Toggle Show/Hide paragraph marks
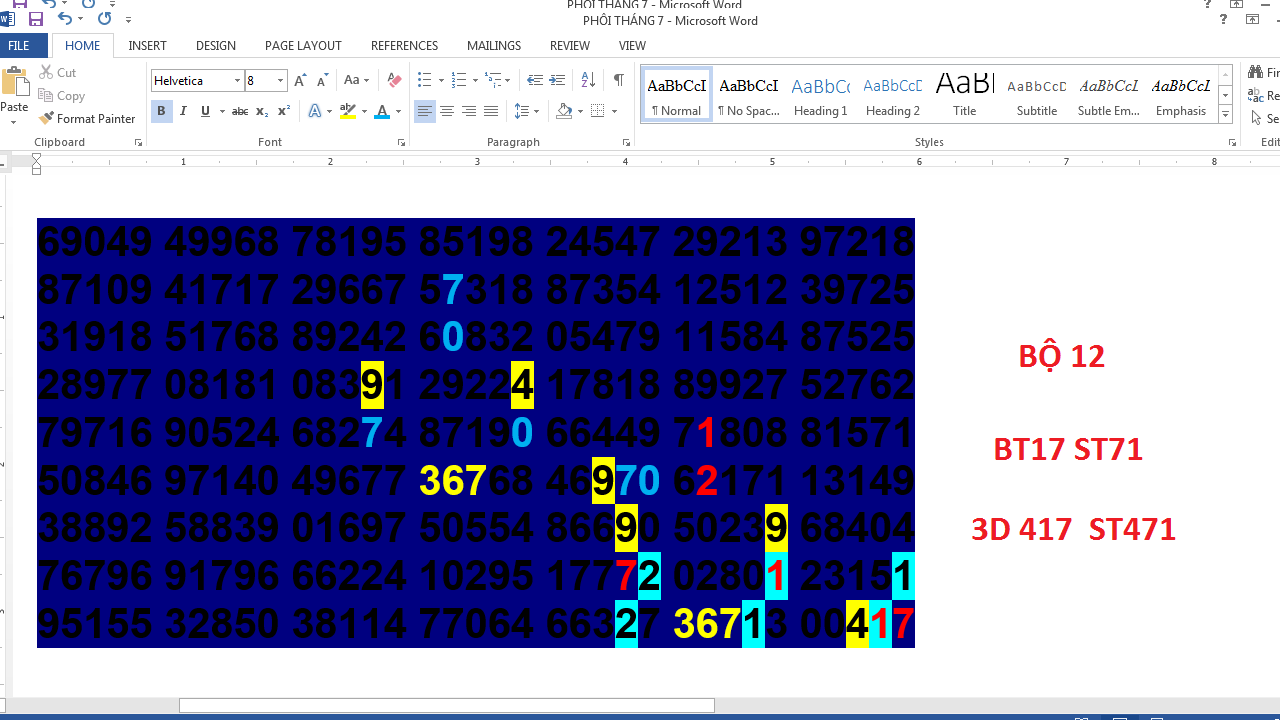Viewport: 1280px width, 720px height. (x=619, y=80)
